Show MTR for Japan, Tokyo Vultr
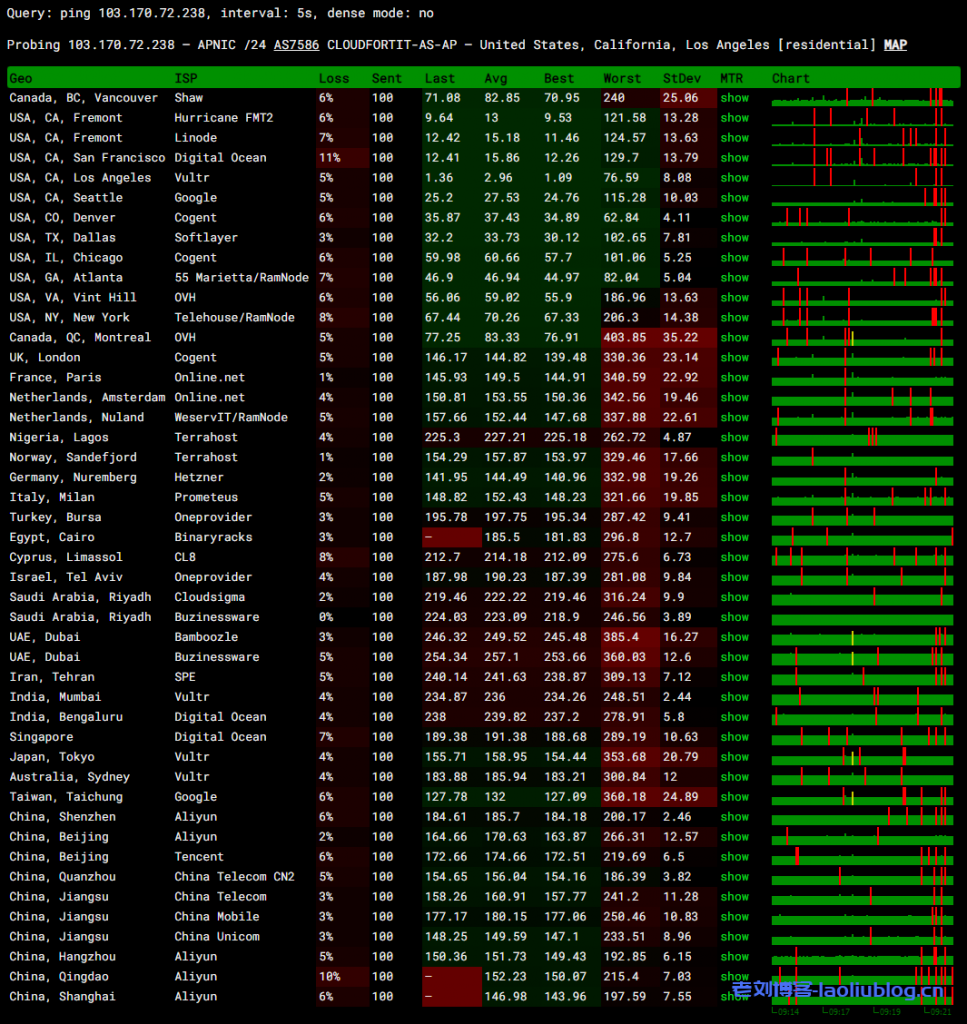Image resolution: width=967 pixels, height=1024 pixels. coord(734,757)
